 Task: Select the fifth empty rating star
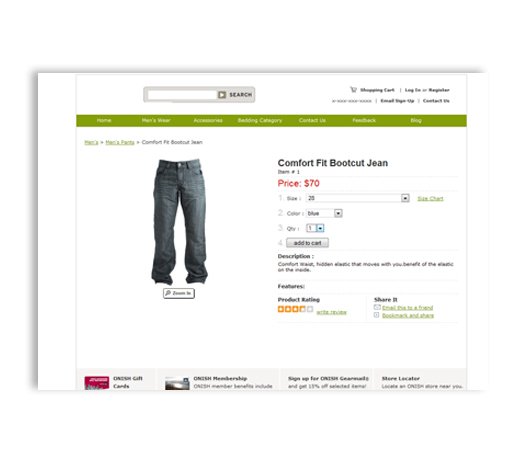[310, 309]
